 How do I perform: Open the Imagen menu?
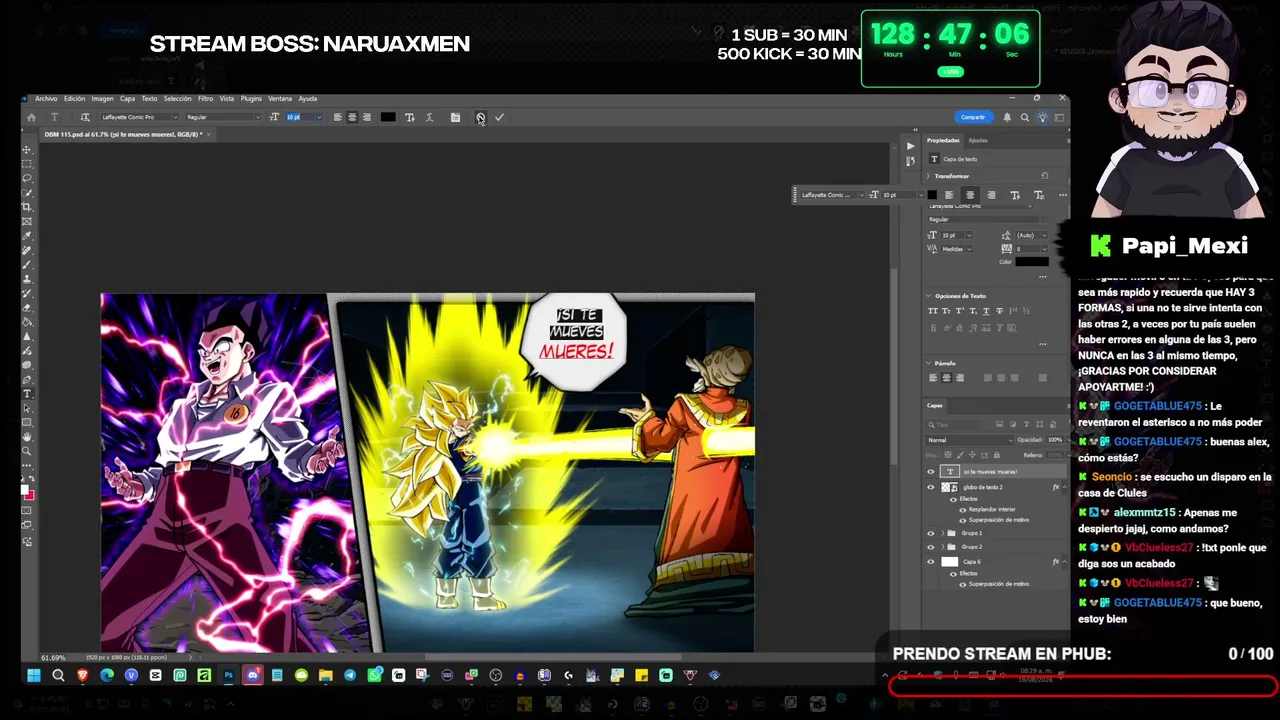[x=102, y=99]
